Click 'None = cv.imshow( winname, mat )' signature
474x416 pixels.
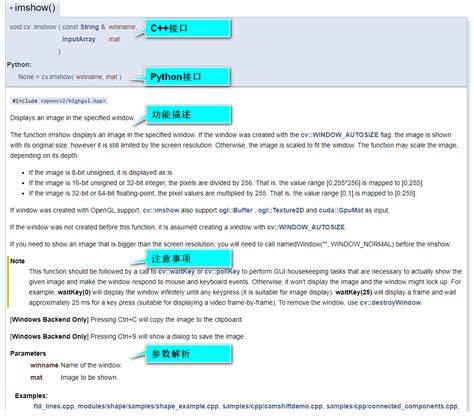click(70, 77)
